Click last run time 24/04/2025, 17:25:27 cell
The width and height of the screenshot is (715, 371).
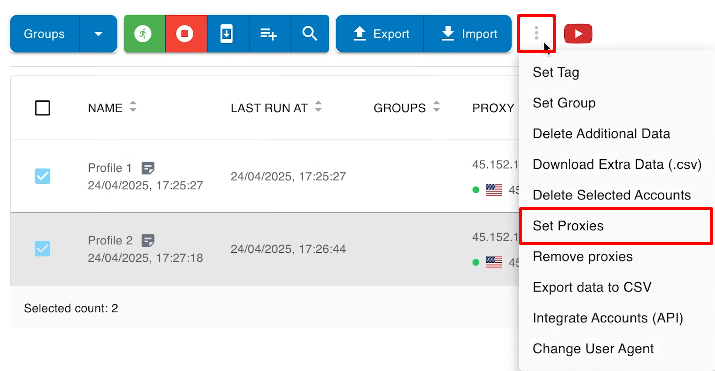pyautogui.click(x=288, y=176)
